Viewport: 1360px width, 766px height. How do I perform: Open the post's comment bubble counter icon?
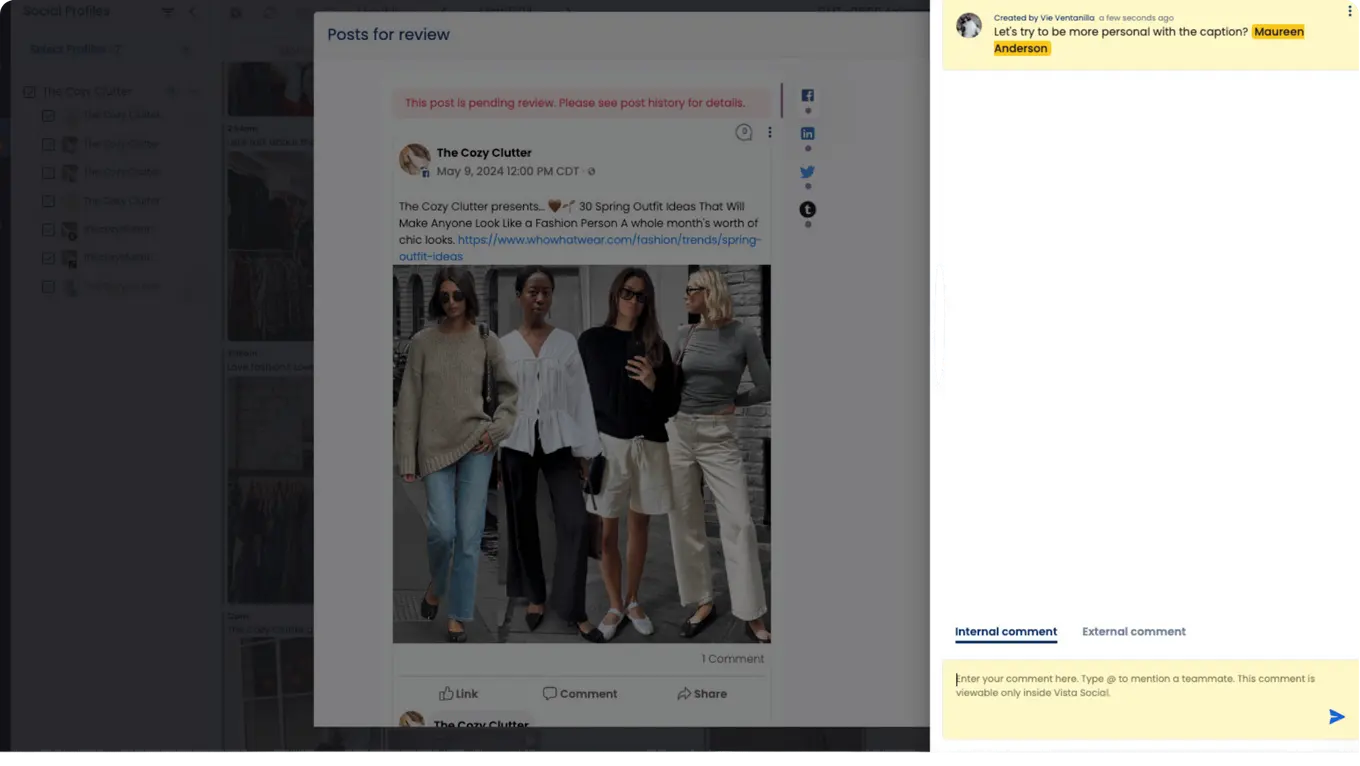[743, 132]
